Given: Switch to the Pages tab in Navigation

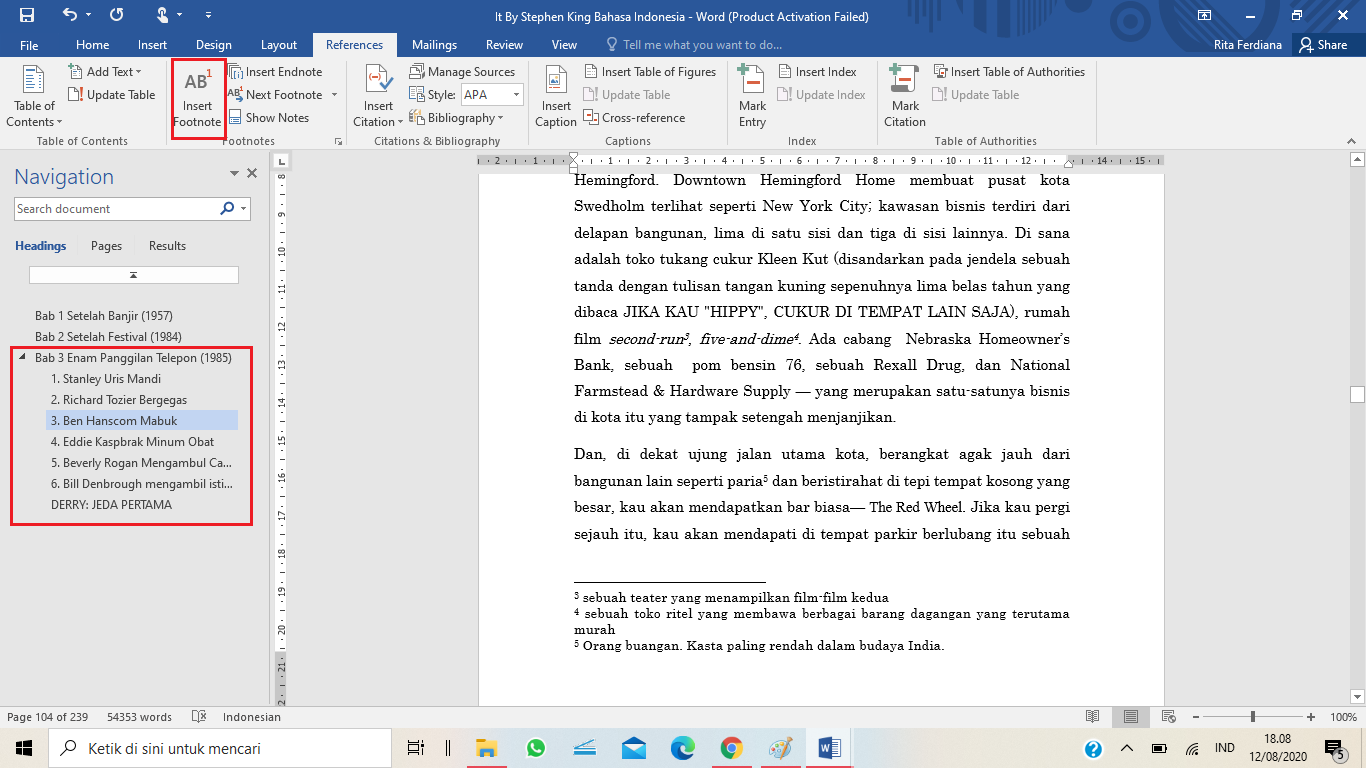Looking at the screenshot, I should pyautogui.click(x=106, y=246).
